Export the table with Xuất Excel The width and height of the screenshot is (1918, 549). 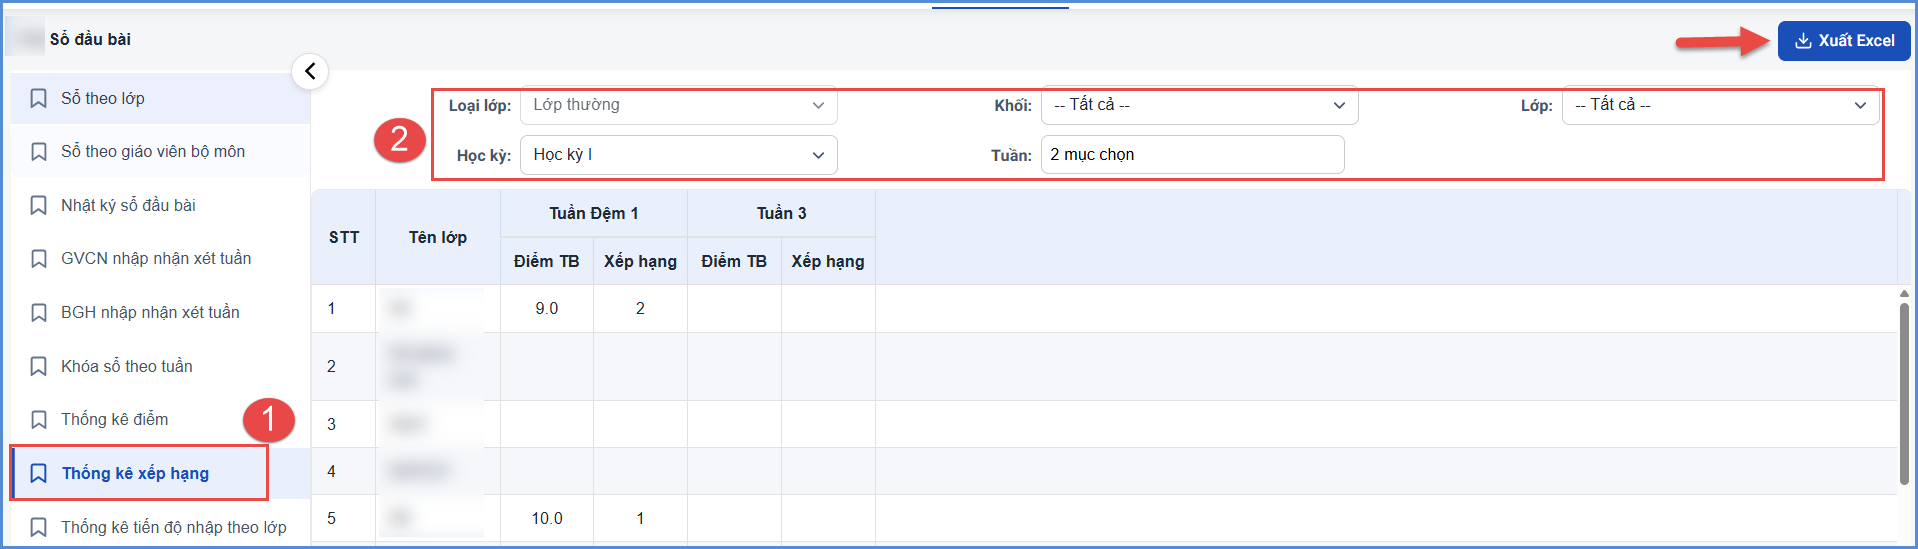[x=1844, y=41]
